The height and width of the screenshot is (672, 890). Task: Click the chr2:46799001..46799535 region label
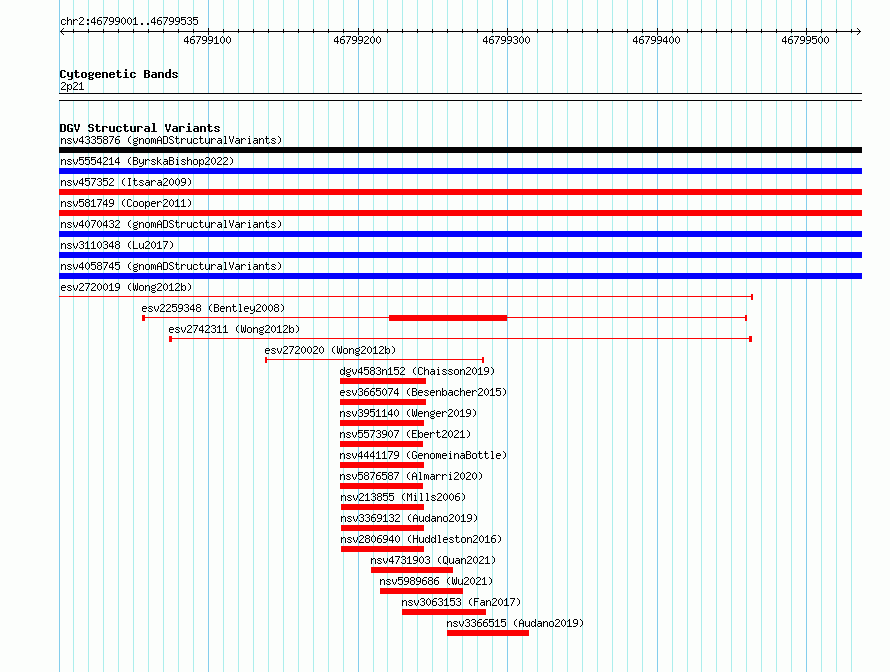coord(129,22)
